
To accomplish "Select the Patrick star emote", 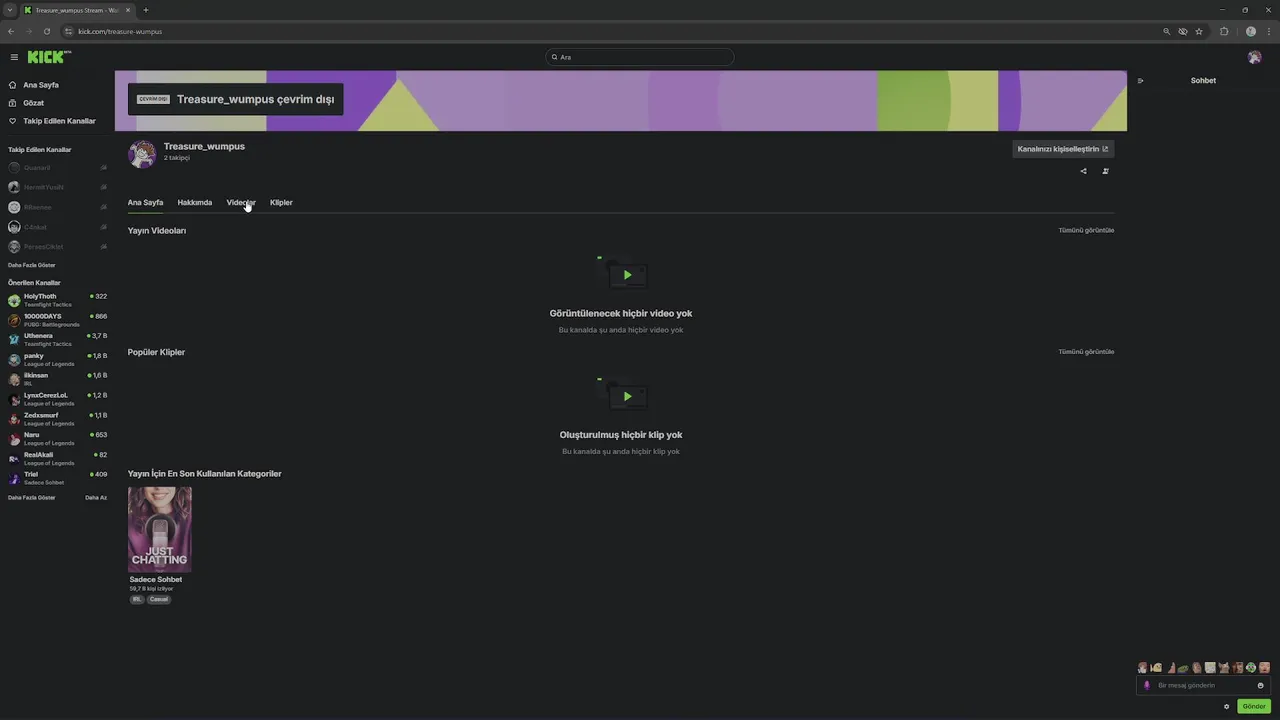I will pos(1171,668).
